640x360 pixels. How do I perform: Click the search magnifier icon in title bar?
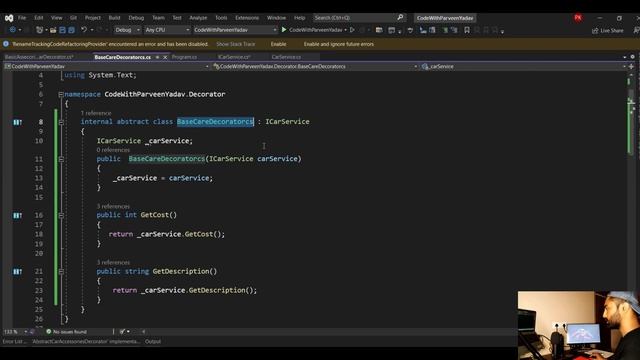click(400, 18)
